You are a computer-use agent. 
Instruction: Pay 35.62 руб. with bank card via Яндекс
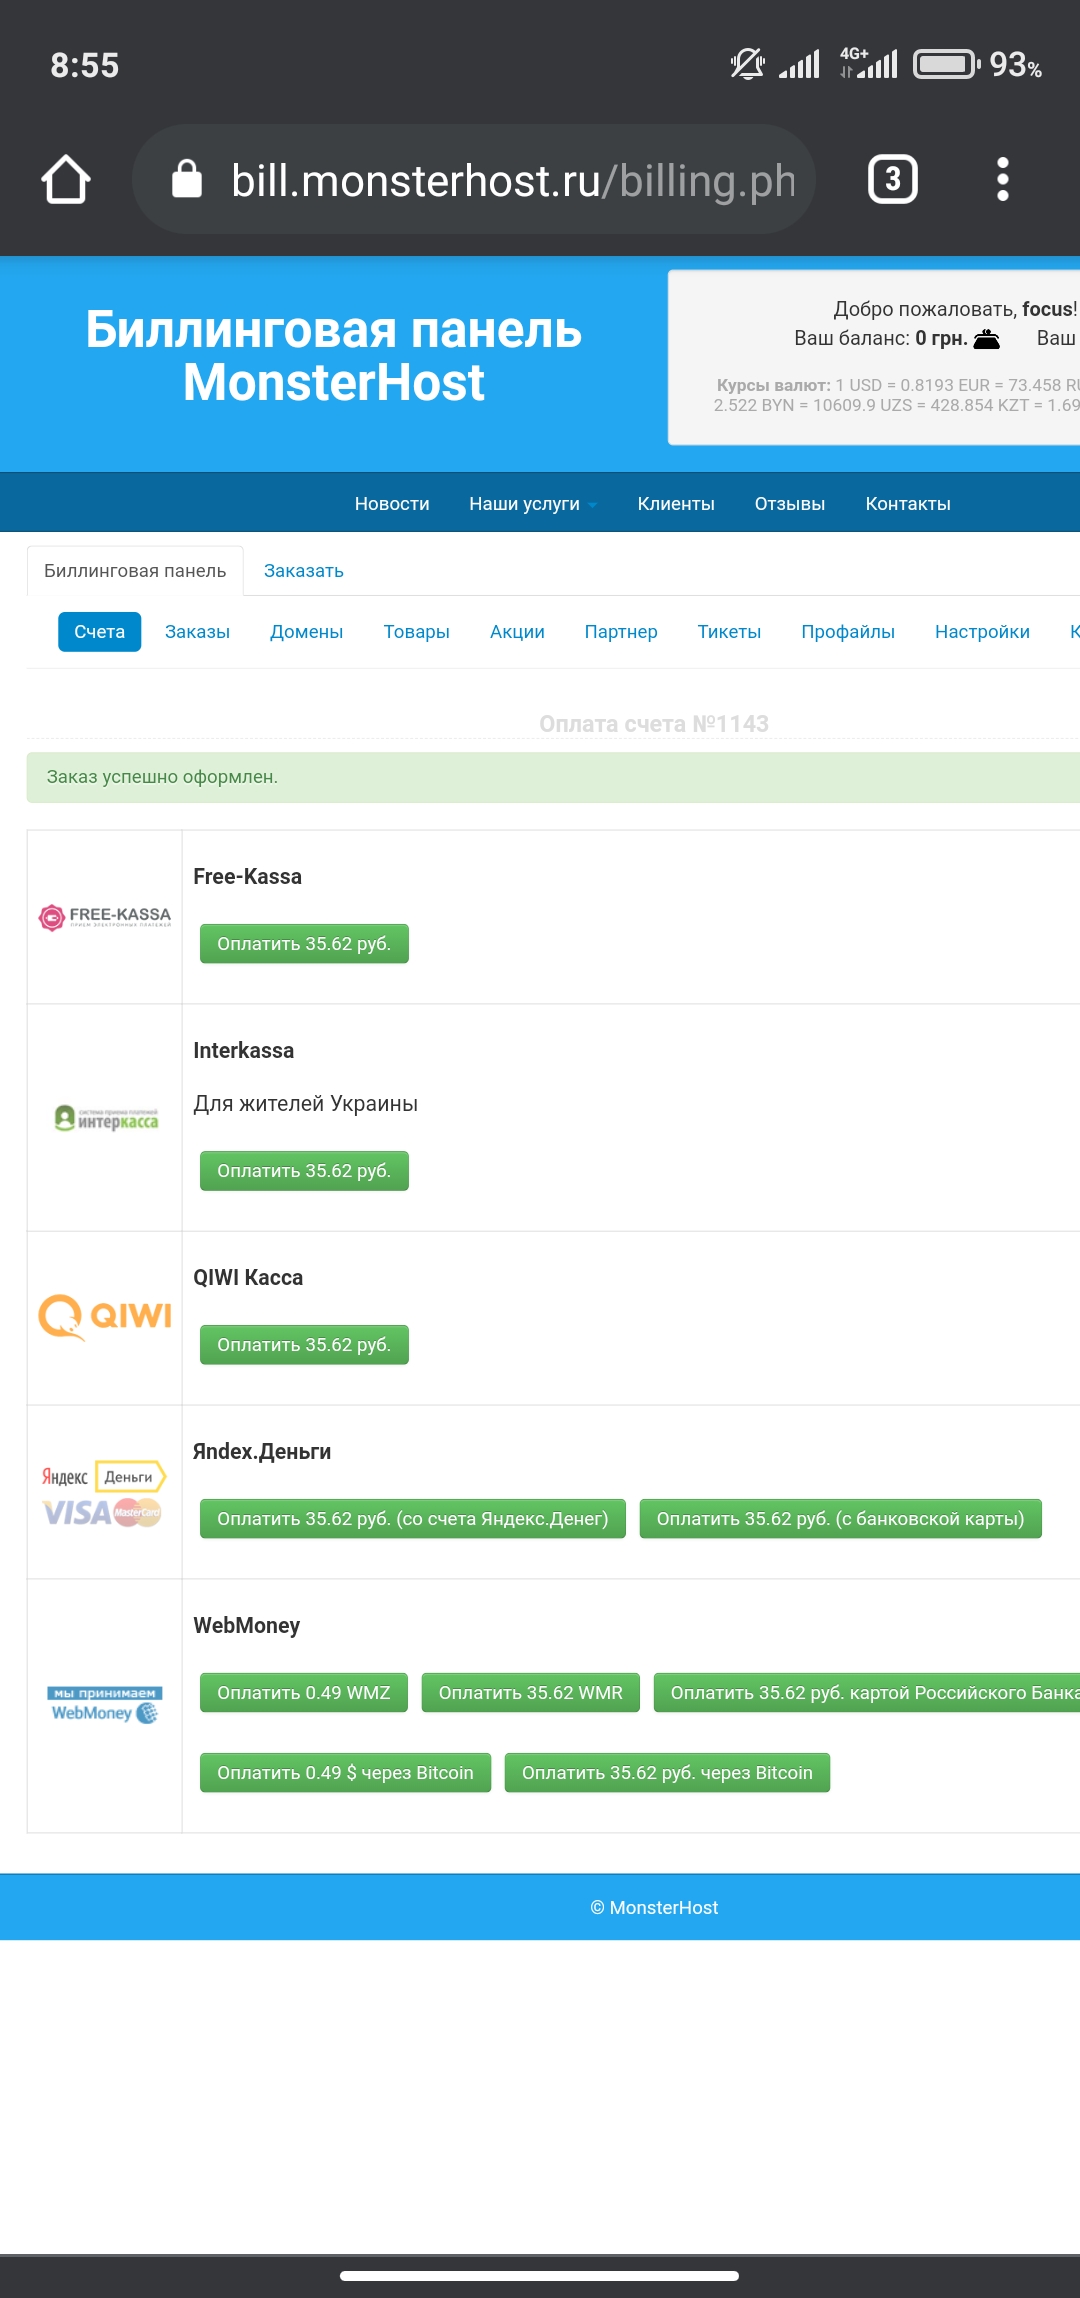click(840, 1519)
